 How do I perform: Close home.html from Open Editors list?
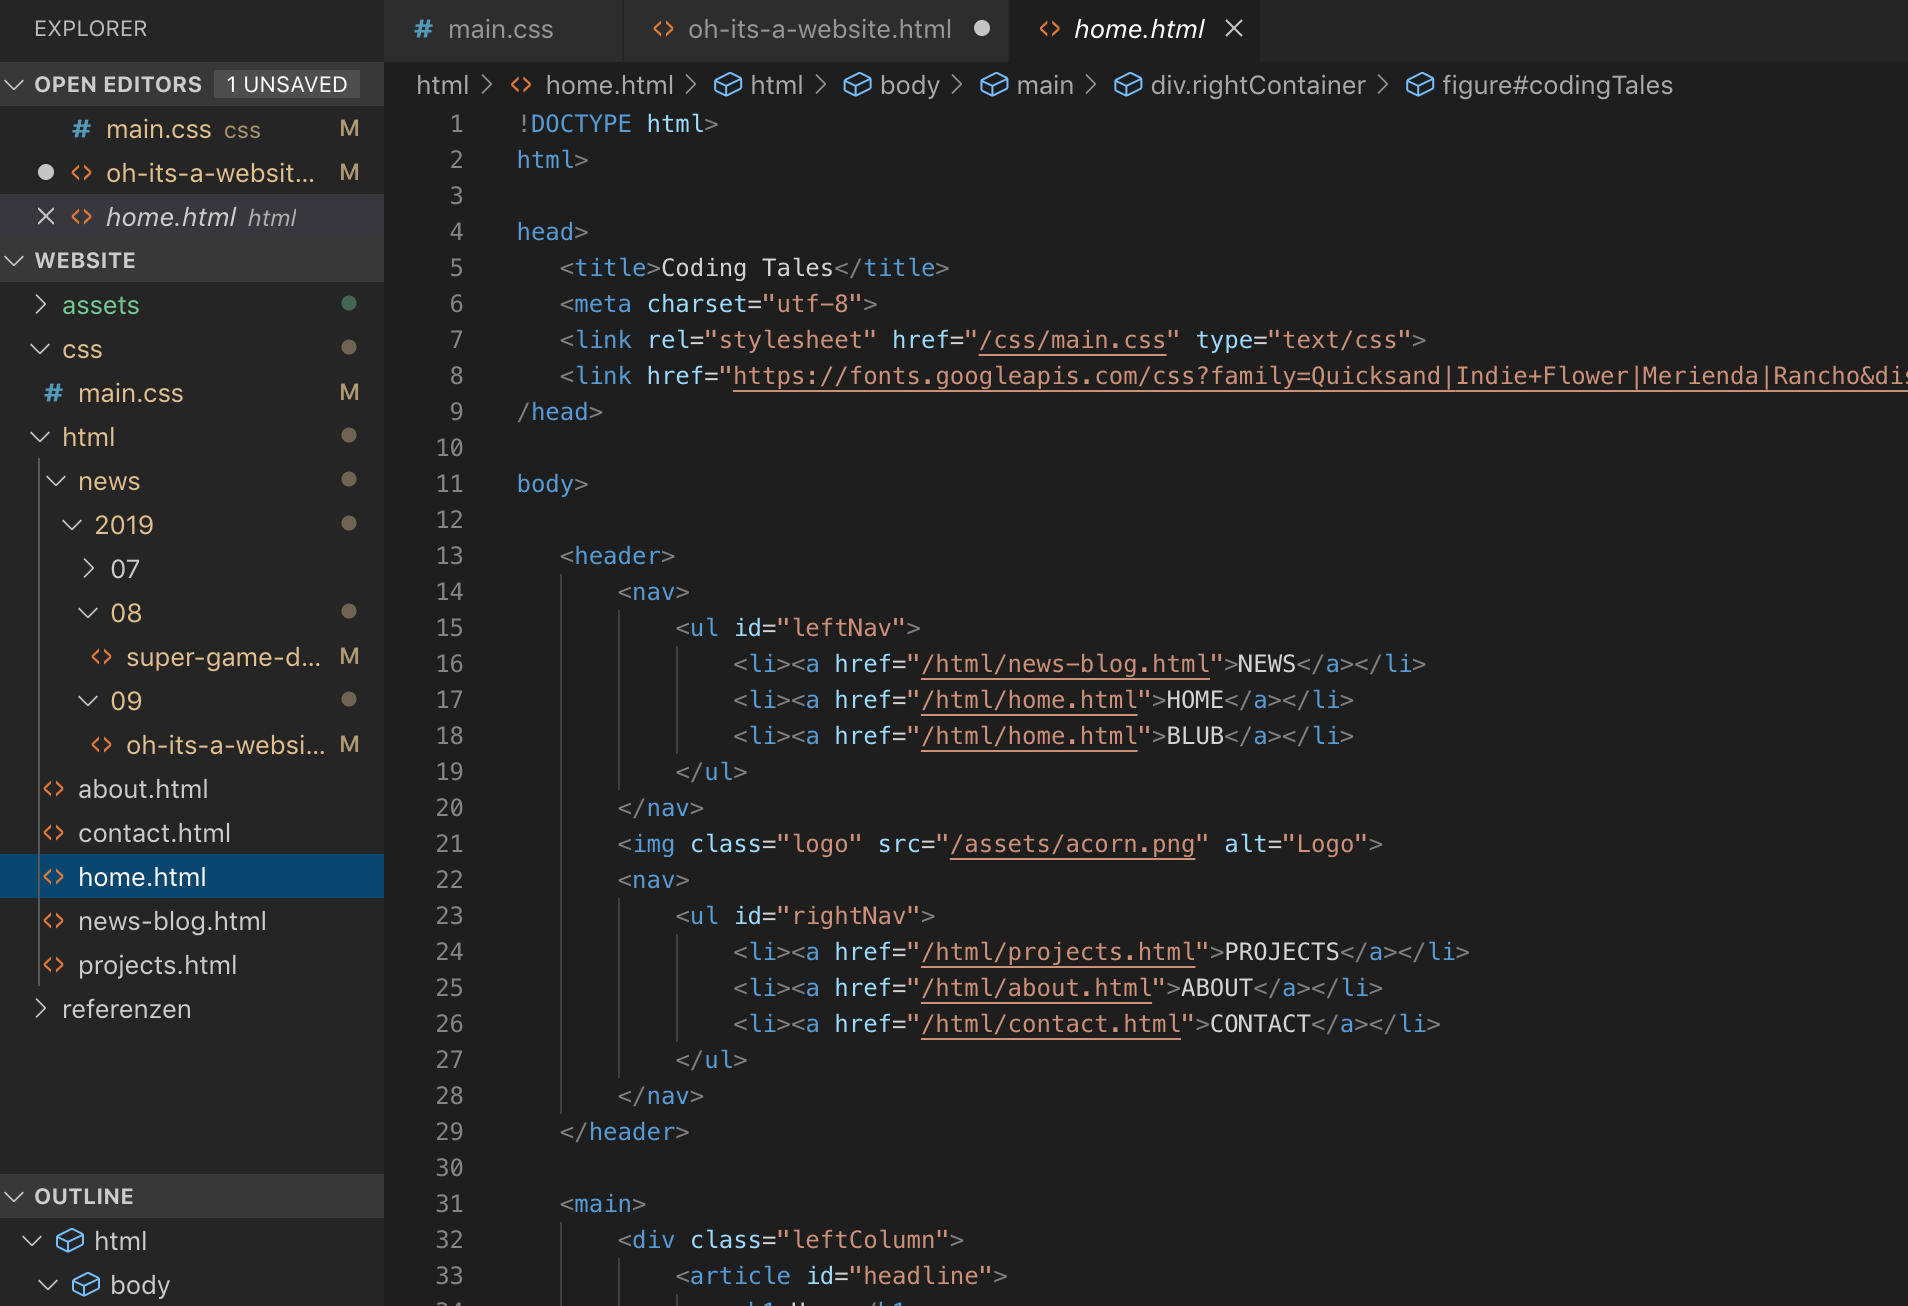[x=46, y=216]
